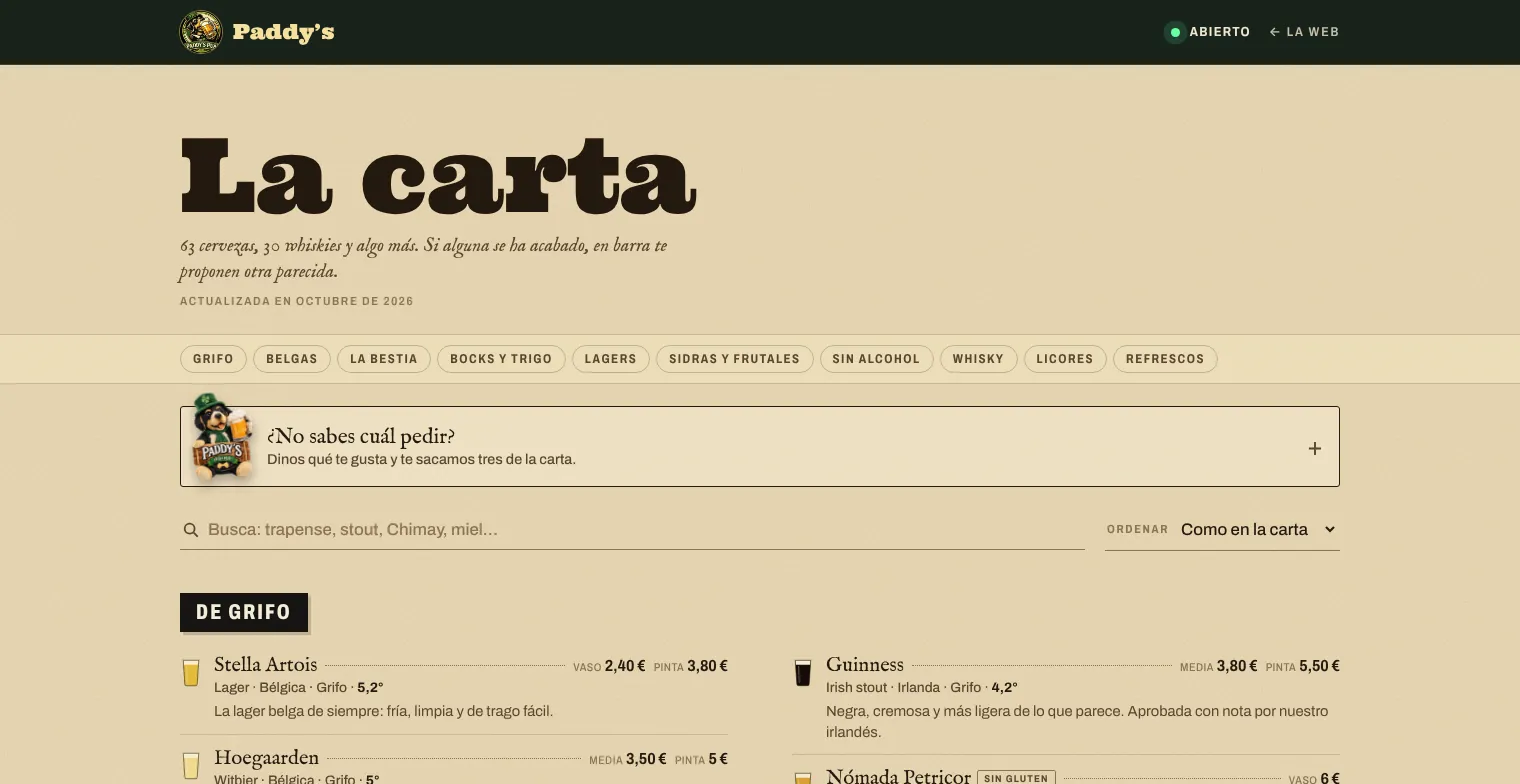Jump to the Belgas category

pyautogui.click(x=292, y=359)
